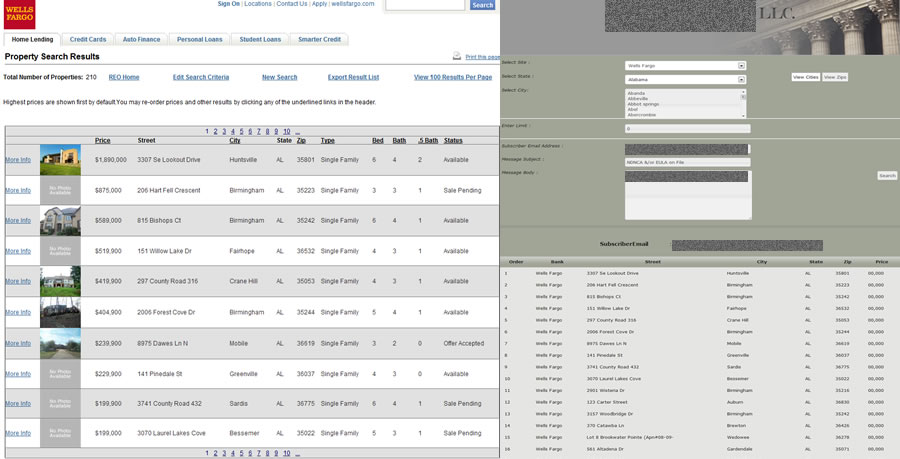Screen dimensions: 900x459
Task: Click the Subscriber Email Address field
Action: pos(688,149)
